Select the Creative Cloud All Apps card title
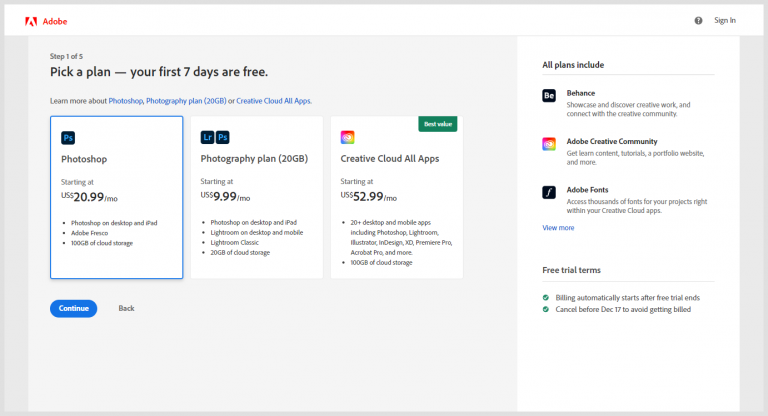Image resolution: width=768 pixels, height=416 pixels. tap(390, 159)
